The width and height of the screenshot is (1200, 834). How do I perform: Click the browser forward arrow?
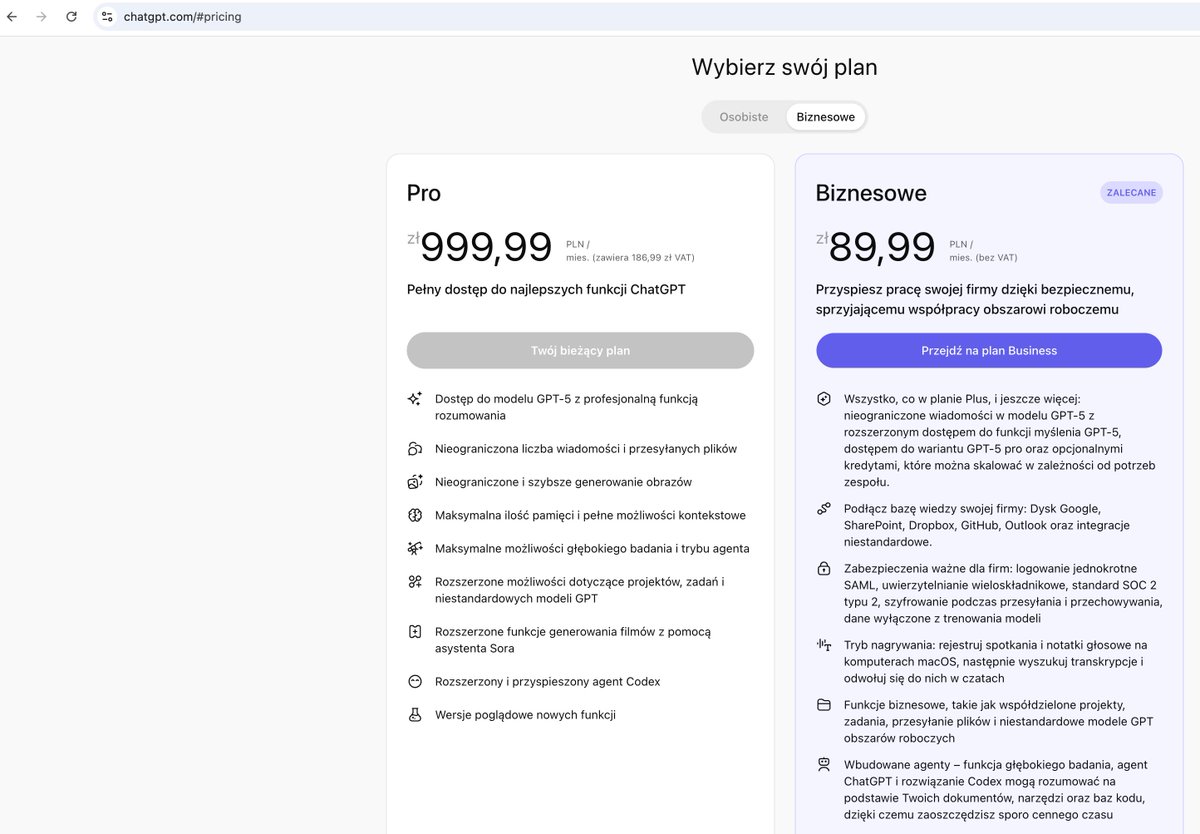coord(41,17)
